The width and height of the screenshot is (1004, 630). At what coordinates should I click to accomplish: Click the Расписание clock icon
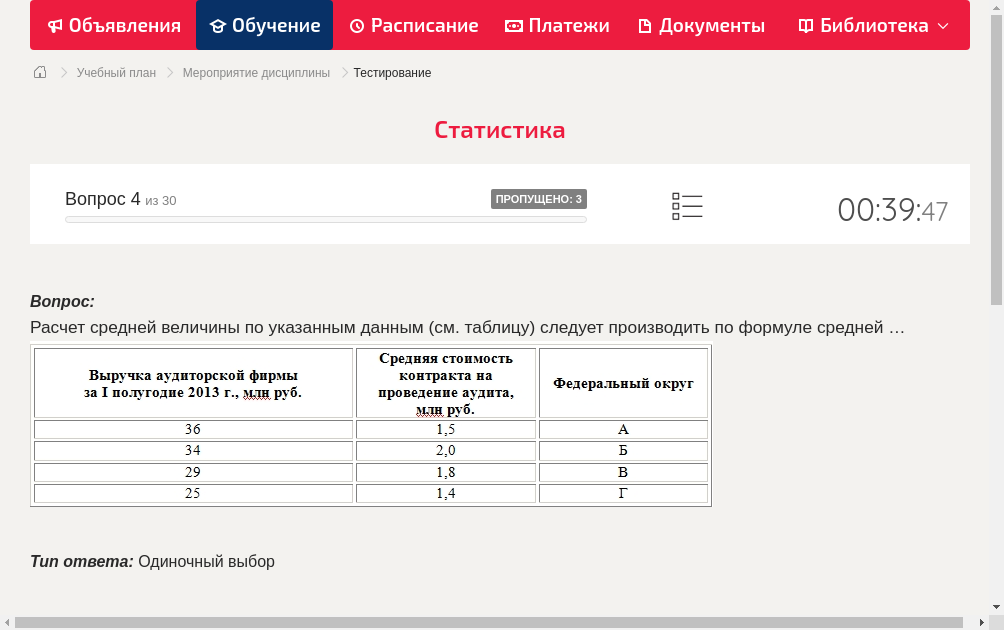point(357,25)
